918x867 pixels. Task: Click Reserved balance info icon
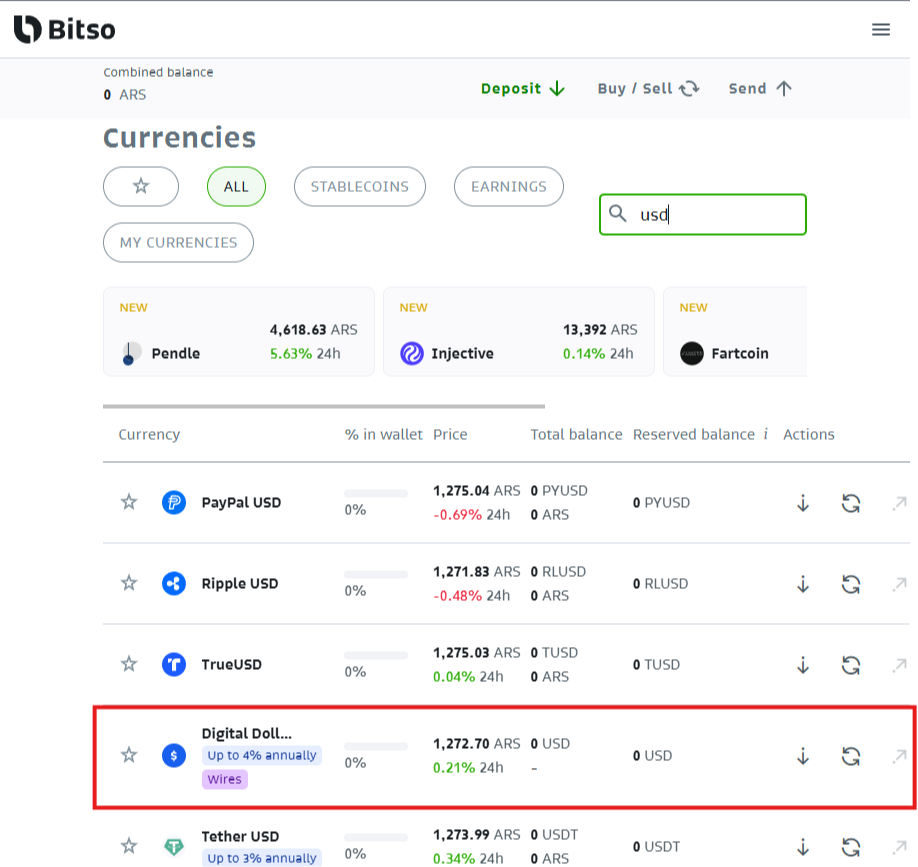point(765,434)
